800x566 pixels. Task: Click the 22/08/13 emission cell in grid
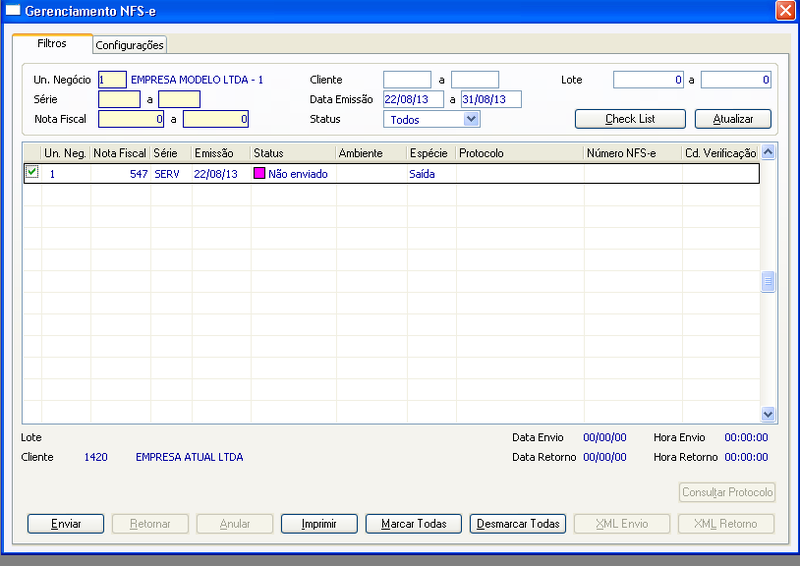coord(221,174)
